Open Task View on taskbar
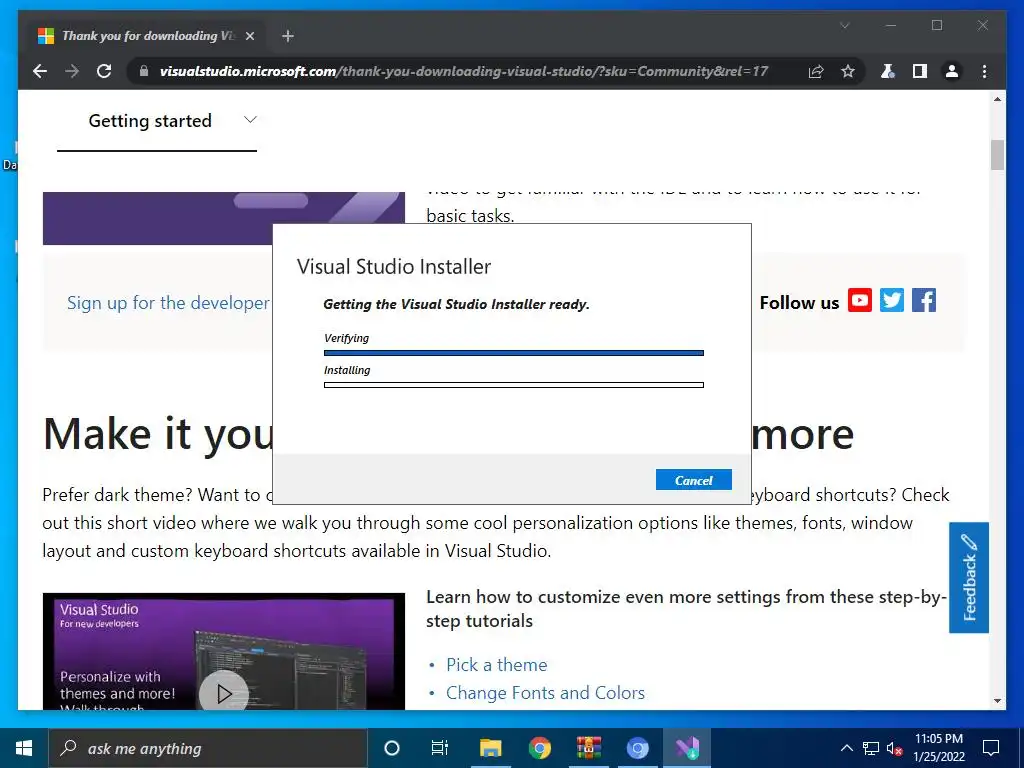The height and width of the screenshot is (768, 1024). pos(440,748)
